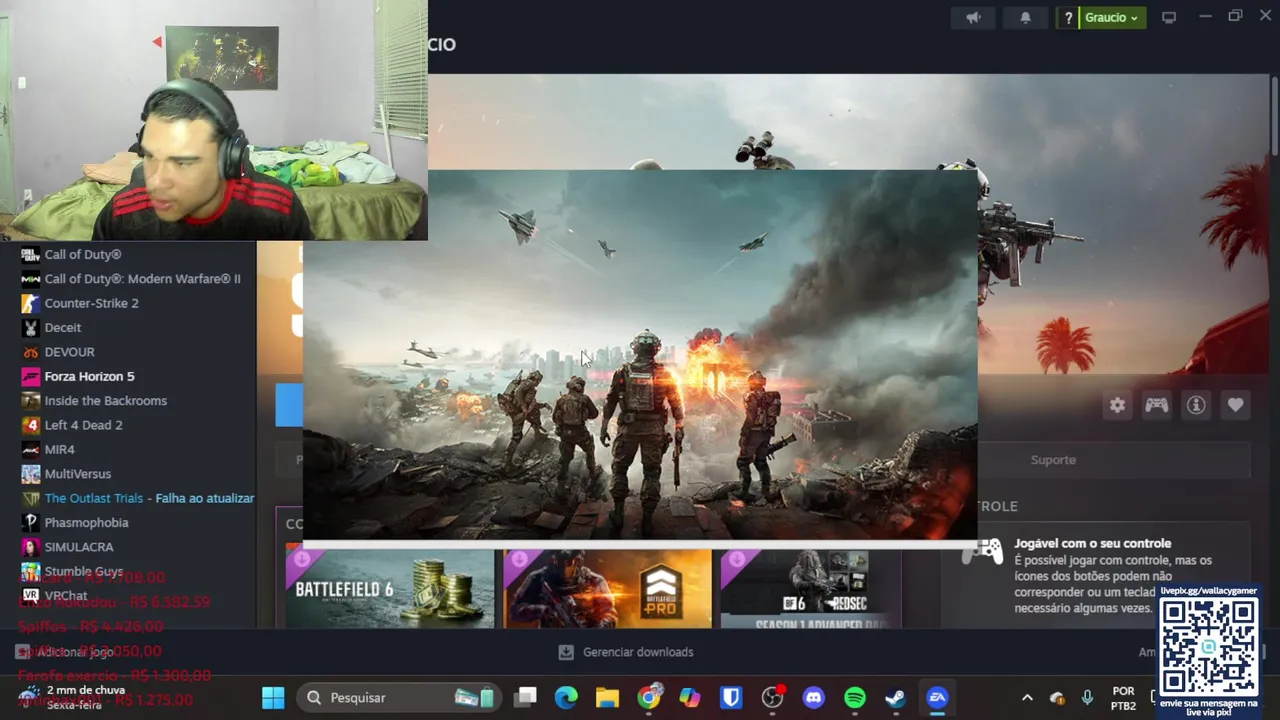The height and width of the screenshot is (720, 1280).
Task: Open Microsoft Edge from taskbar
Action: pyautogui.click(x=566, y=698)
